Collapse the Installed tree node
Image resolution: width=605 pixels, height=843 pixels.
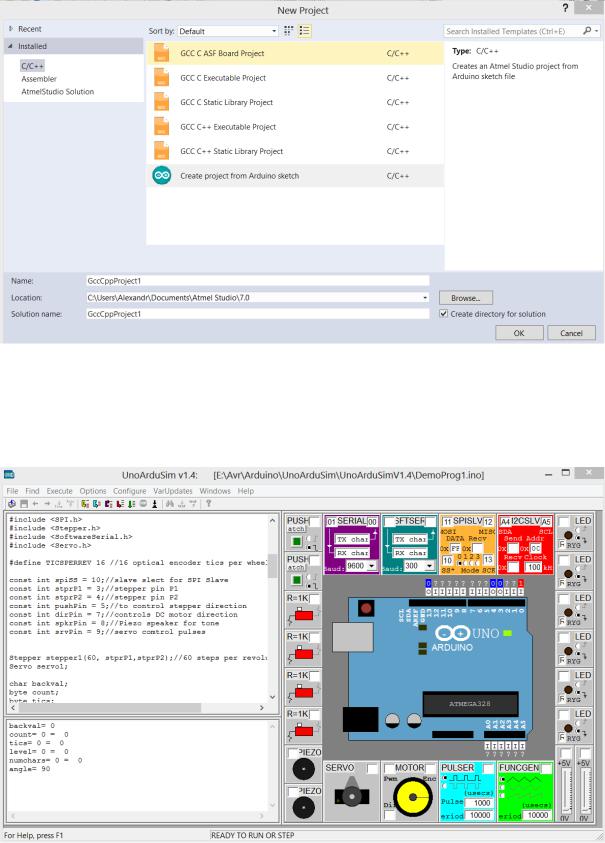tap(11, 46)
